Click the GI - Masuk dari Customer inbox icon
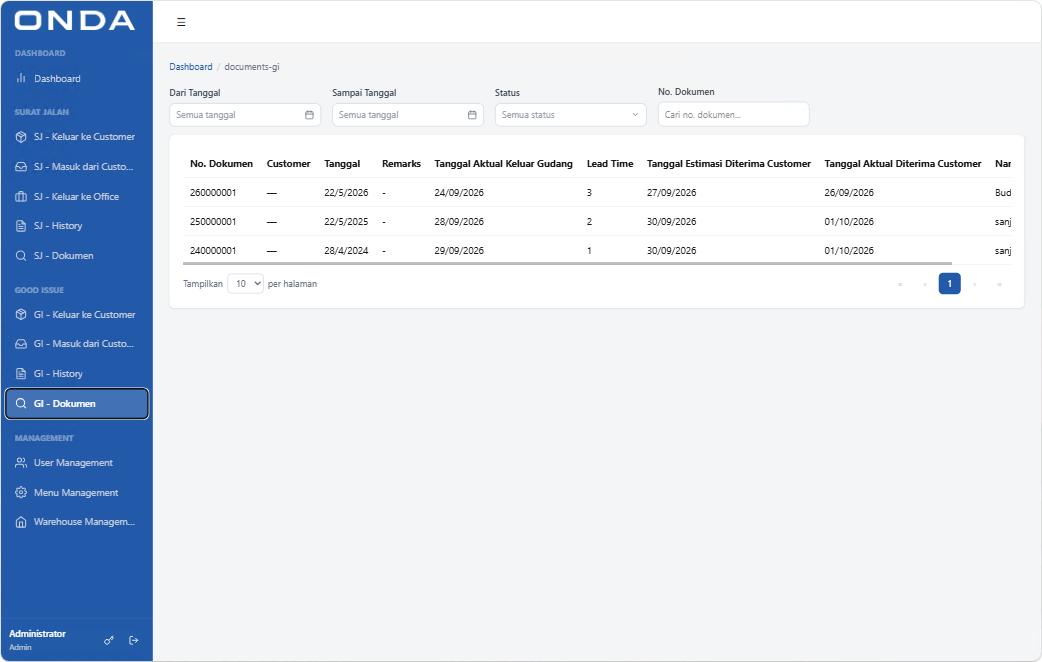1042x662 pixels. (x=21, y=344)
